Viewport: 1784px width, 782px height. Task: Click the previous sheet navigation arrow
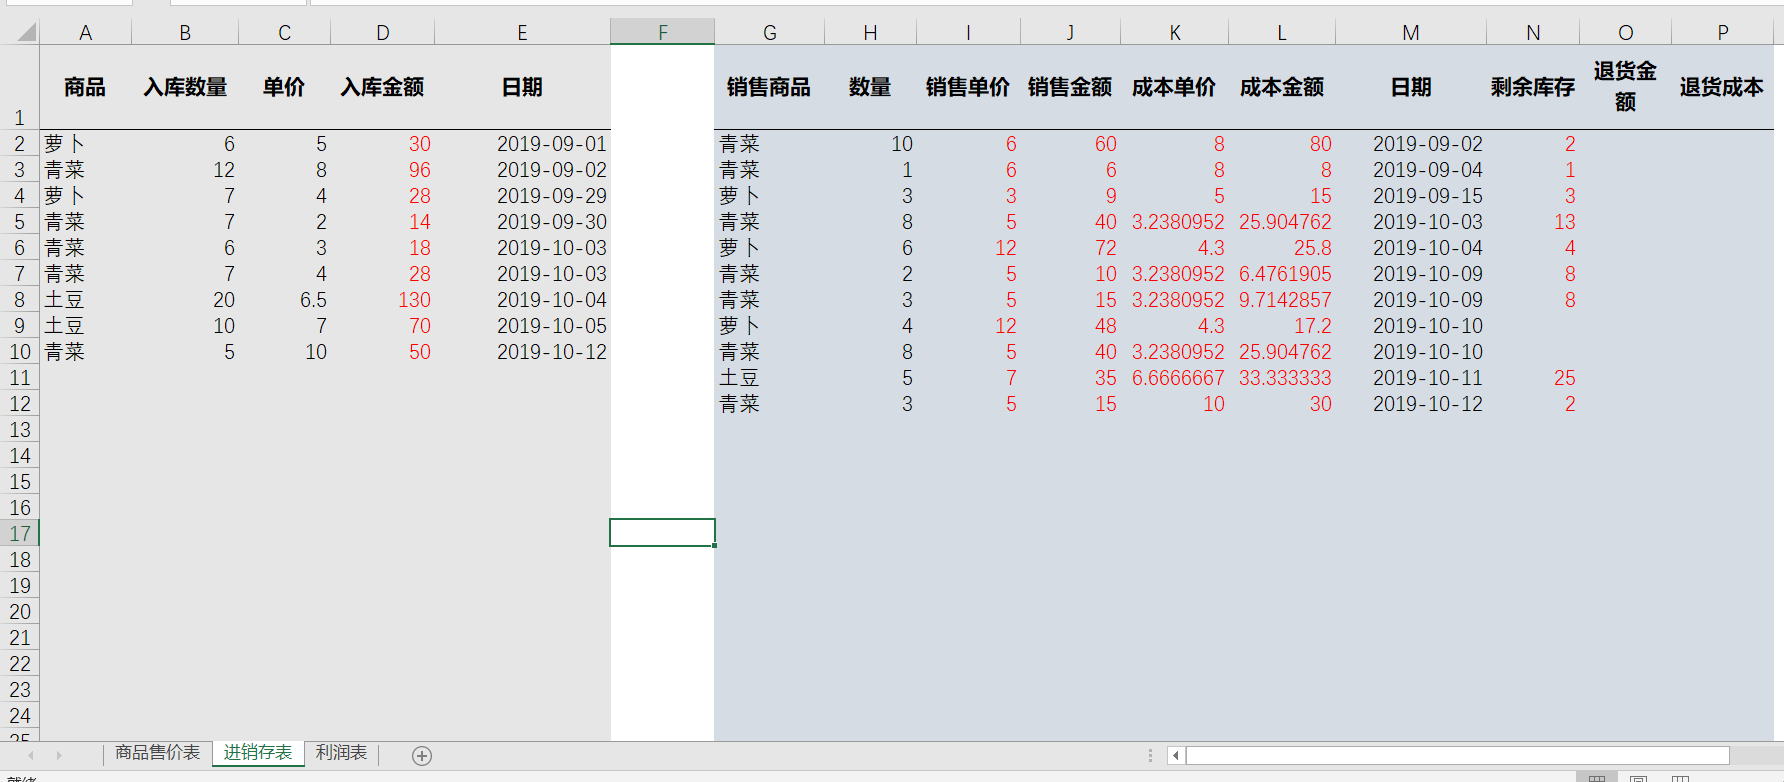[31, 755]
